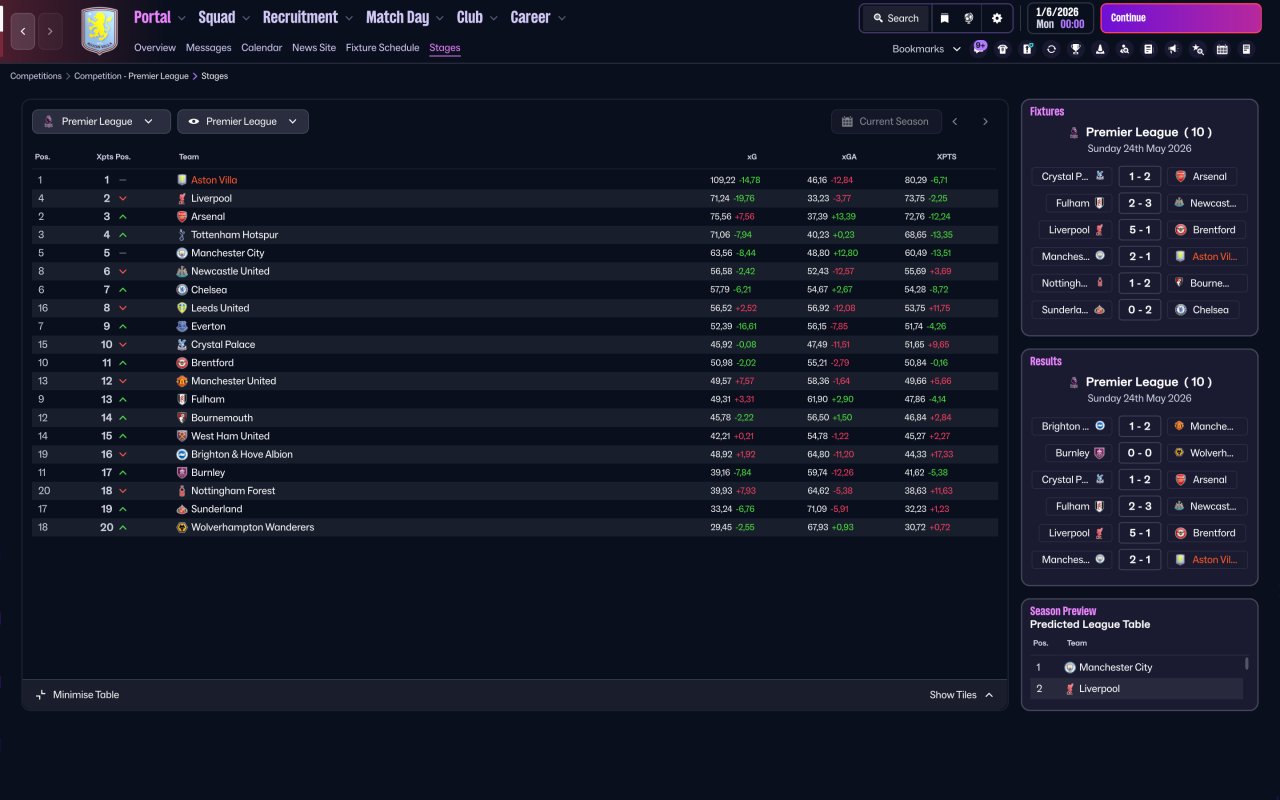
Task: Switch to the Calendar tab
Action: [x=262, y=48]
